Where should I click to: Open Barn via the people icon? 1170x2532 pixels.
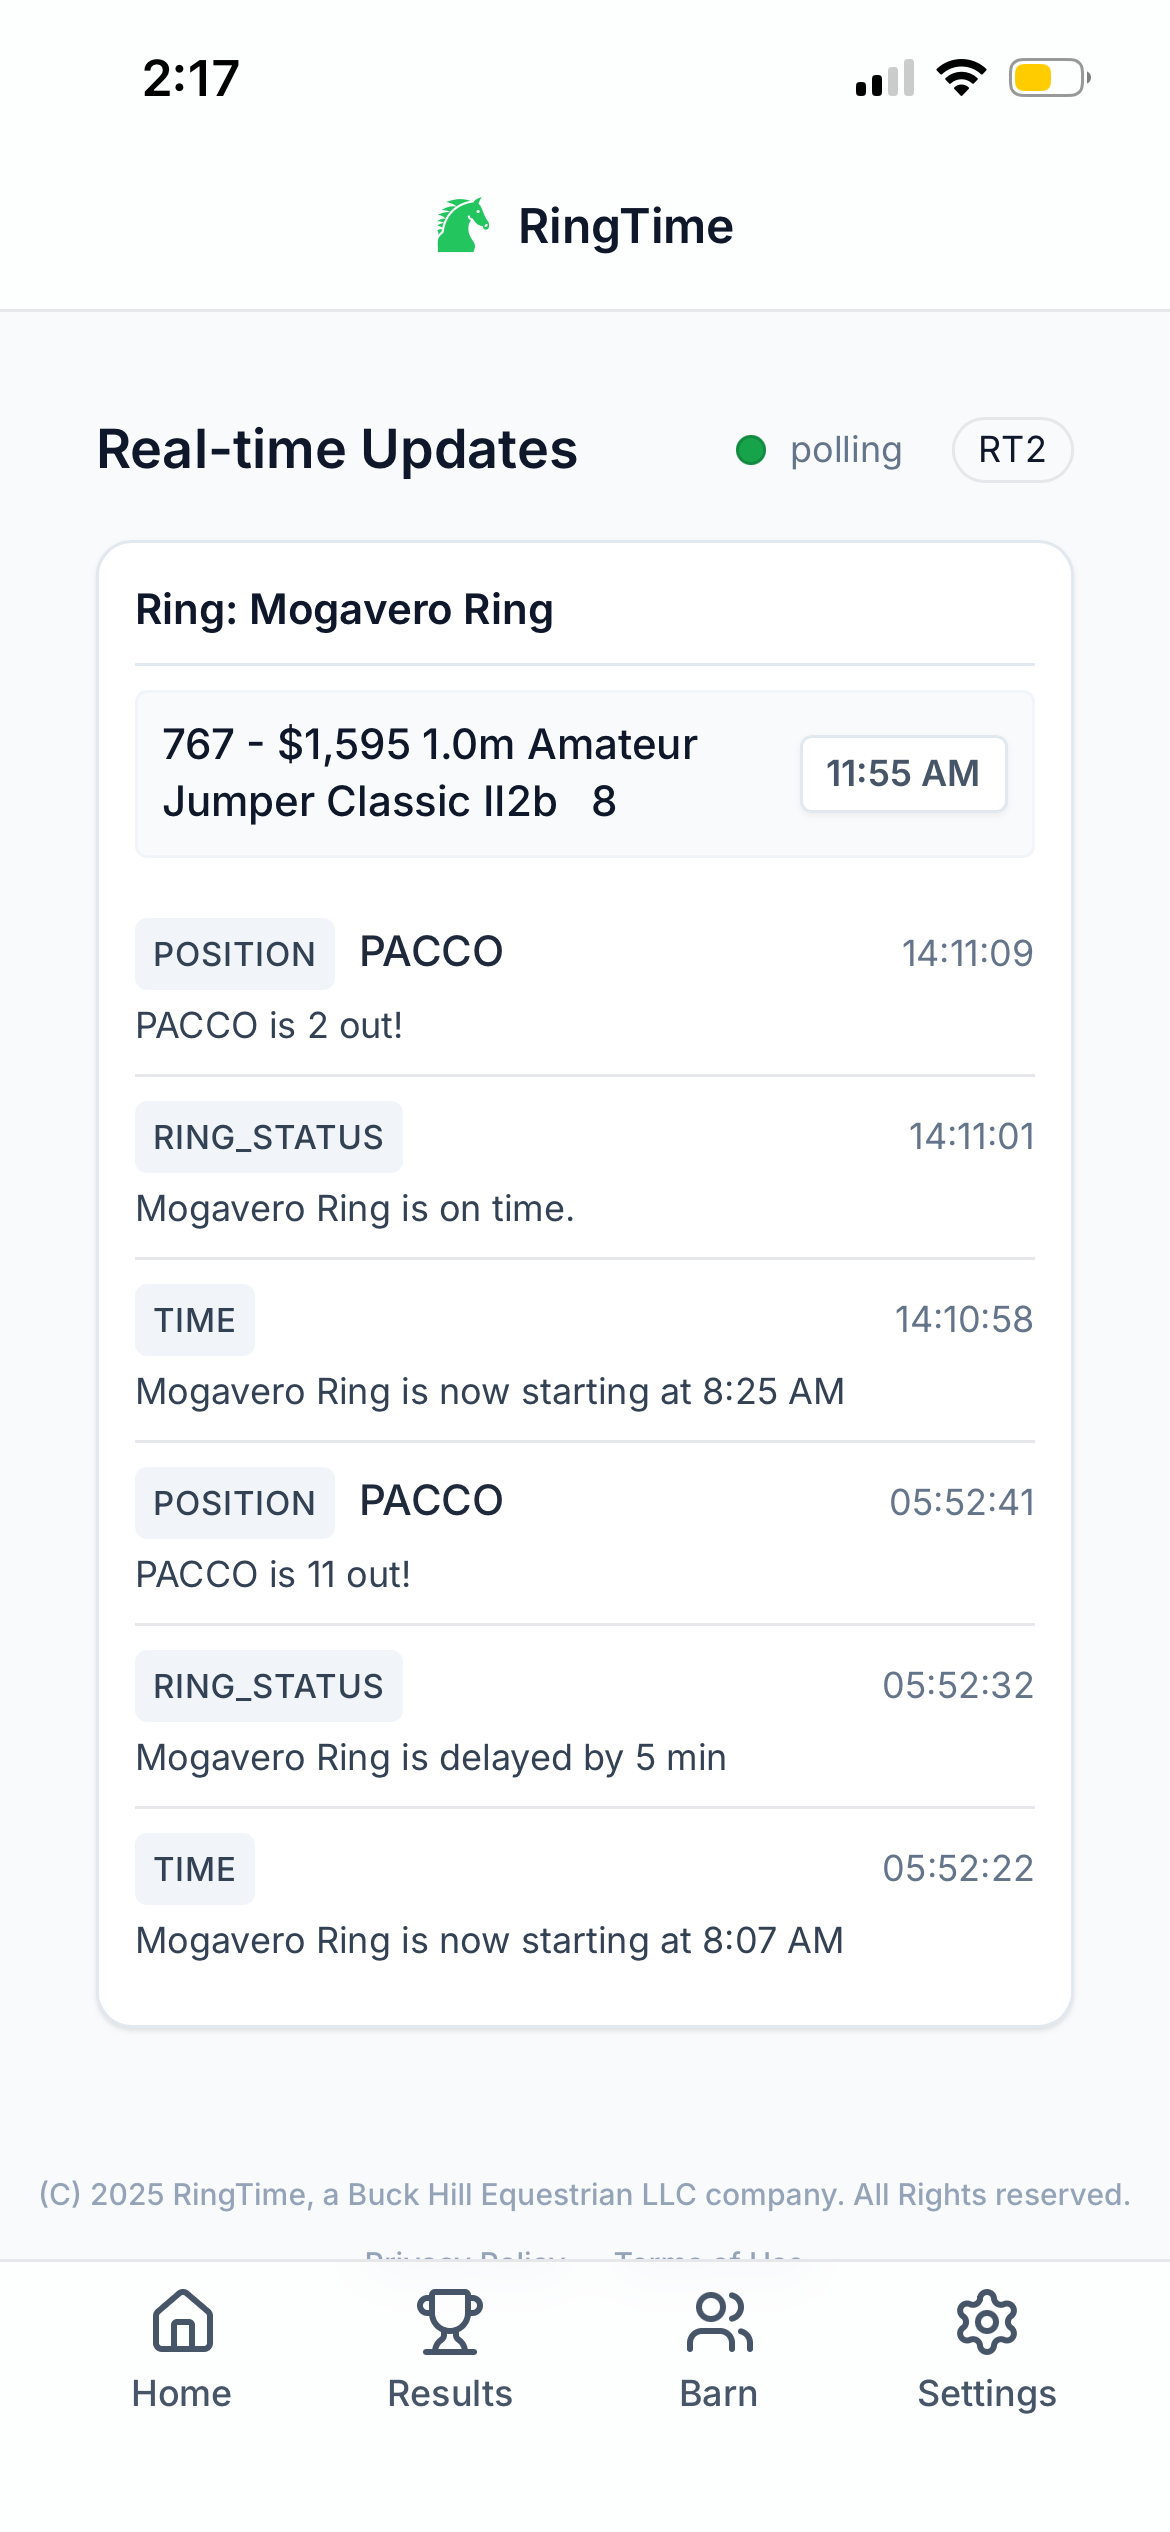click(x=719, y=2320)
